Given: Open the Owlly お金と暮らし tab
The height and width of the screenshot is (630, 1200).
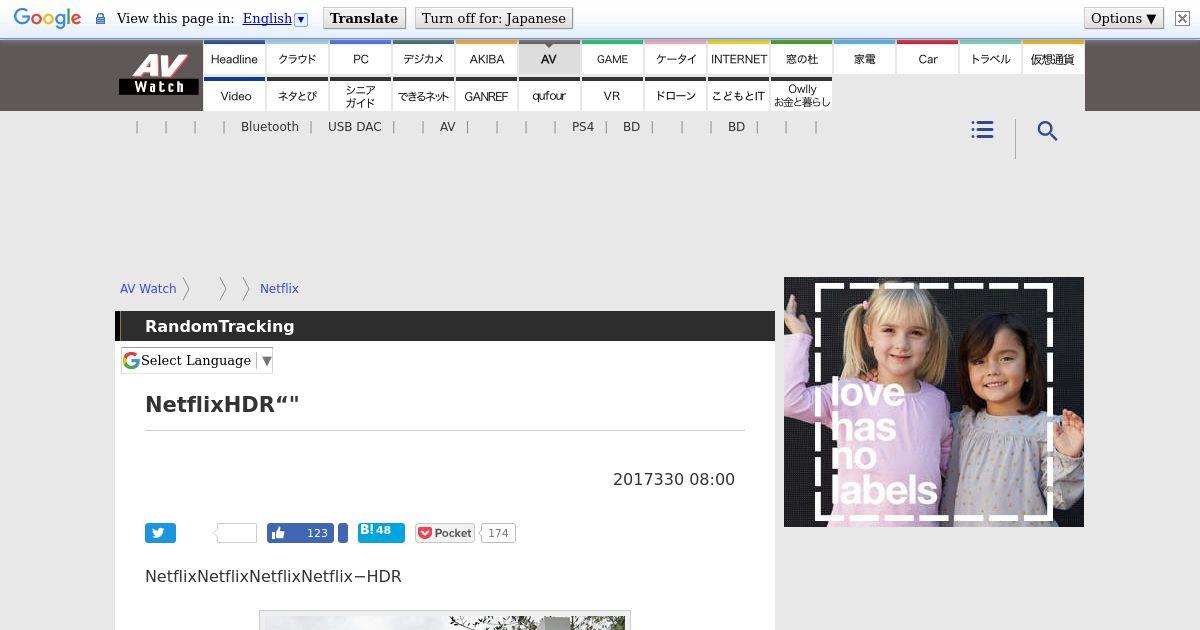Looking at the screenshot, I should point(802,95).
